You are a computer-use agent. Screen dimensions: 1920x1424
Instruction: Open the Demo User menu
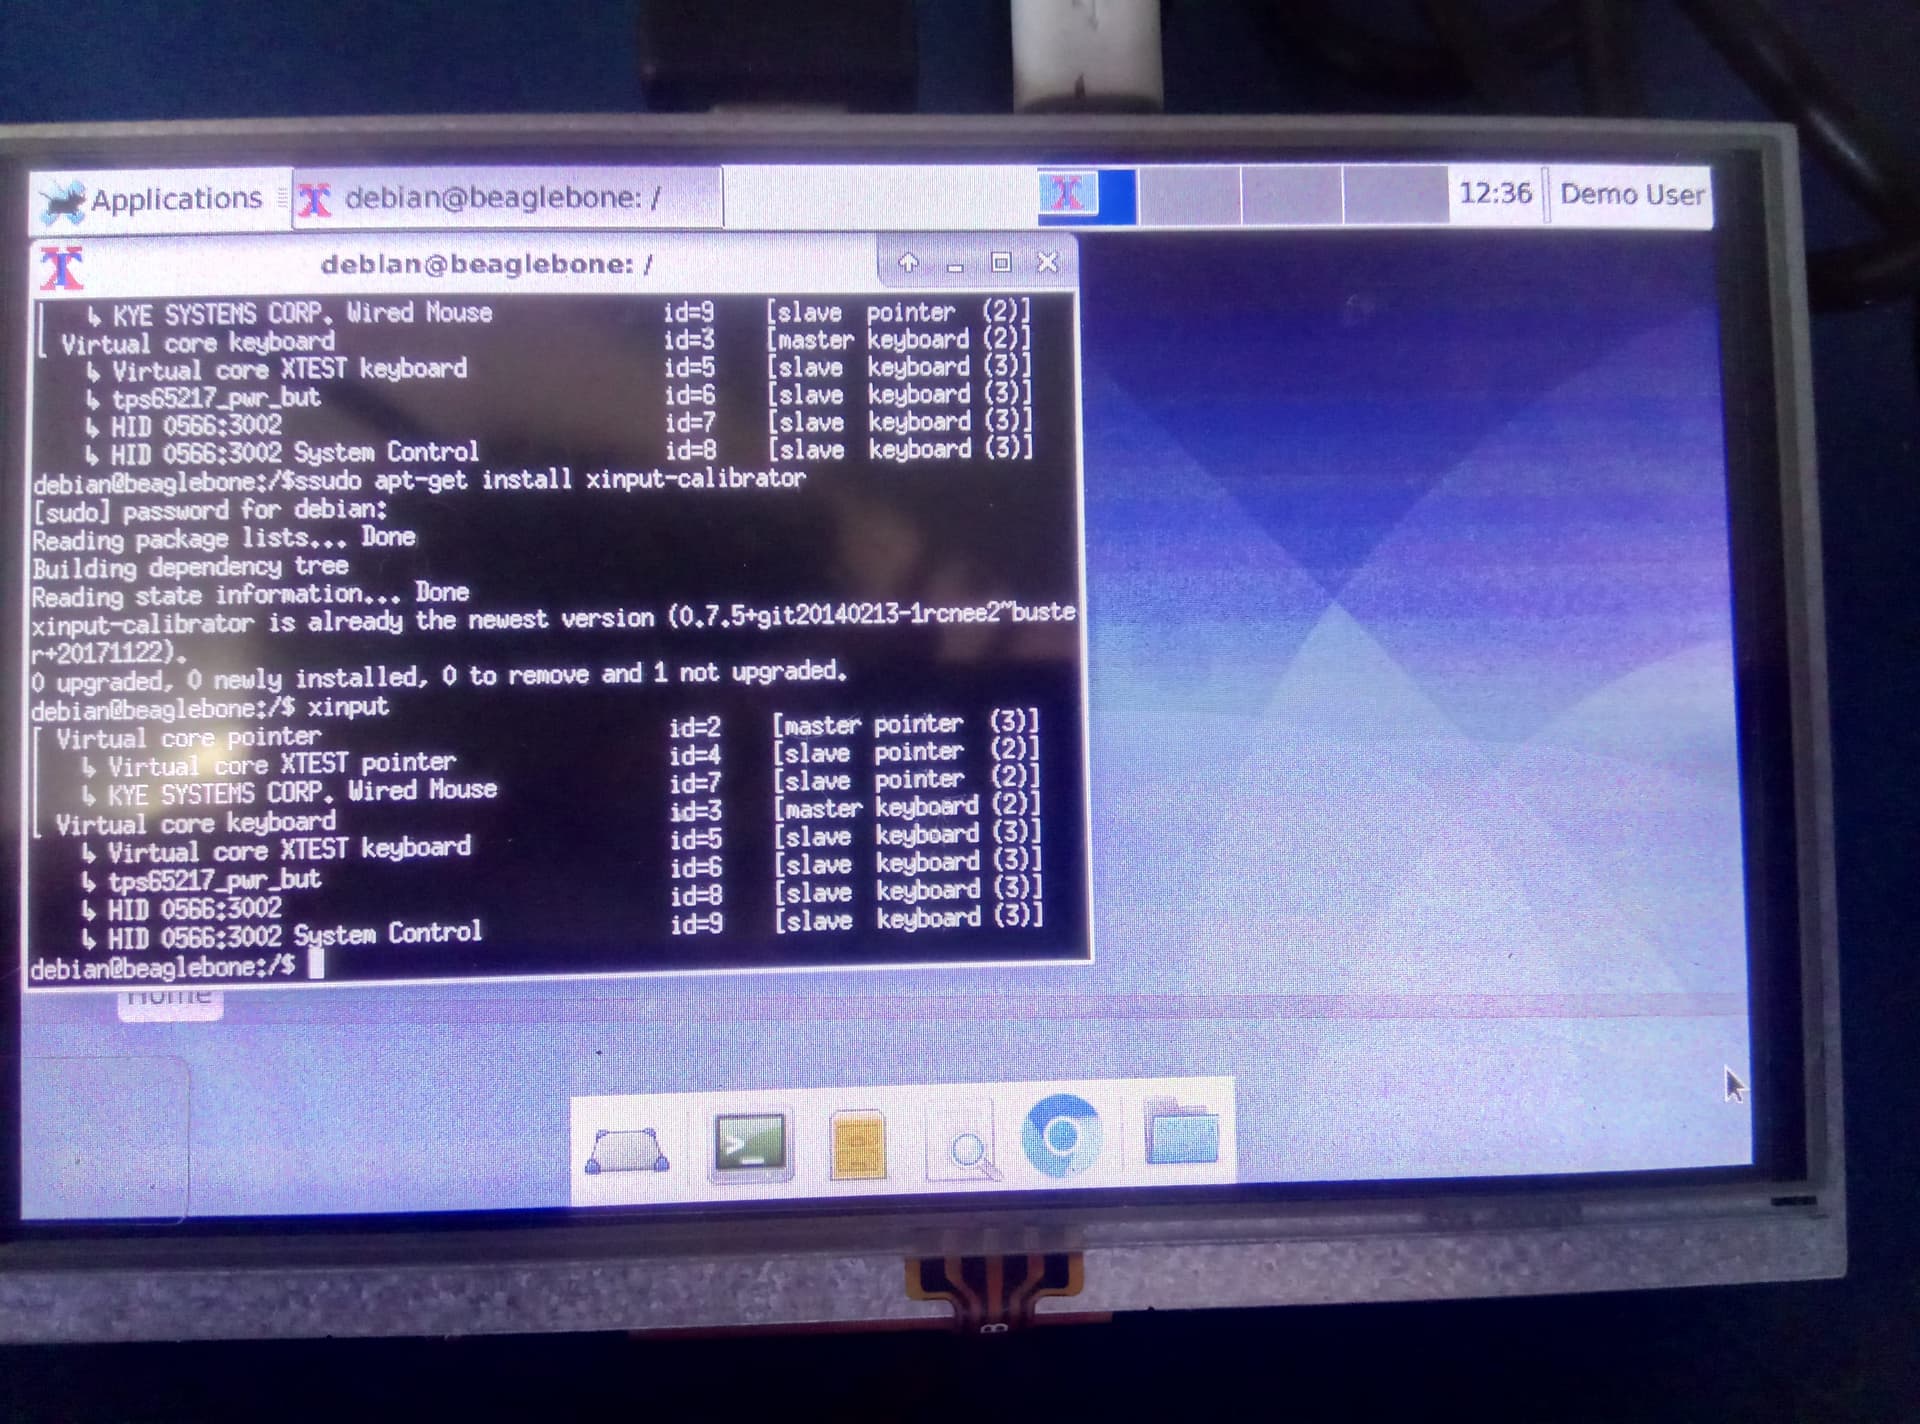coord(1632,194)
